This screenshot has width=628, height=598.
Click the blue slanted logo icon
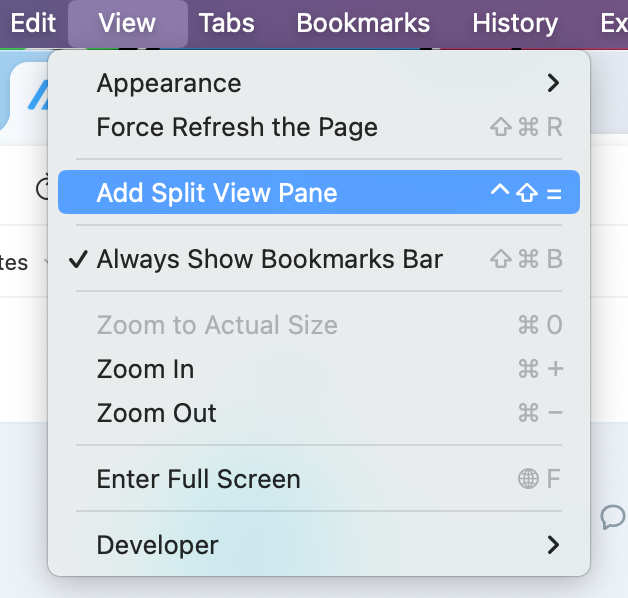pyautogui.click(x=38, y=95)
